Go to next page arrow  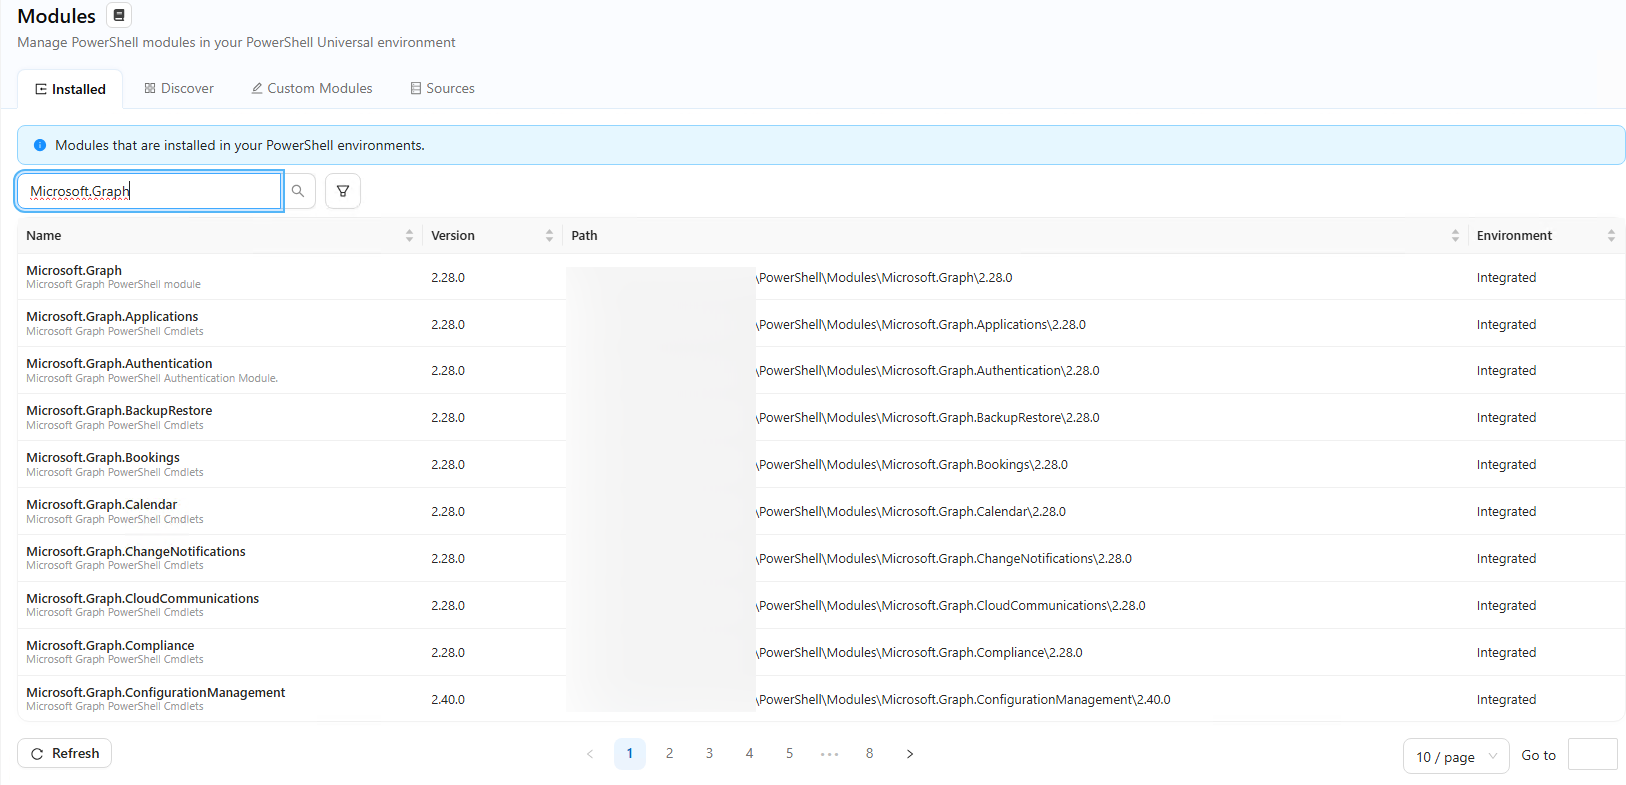[910, 754]
